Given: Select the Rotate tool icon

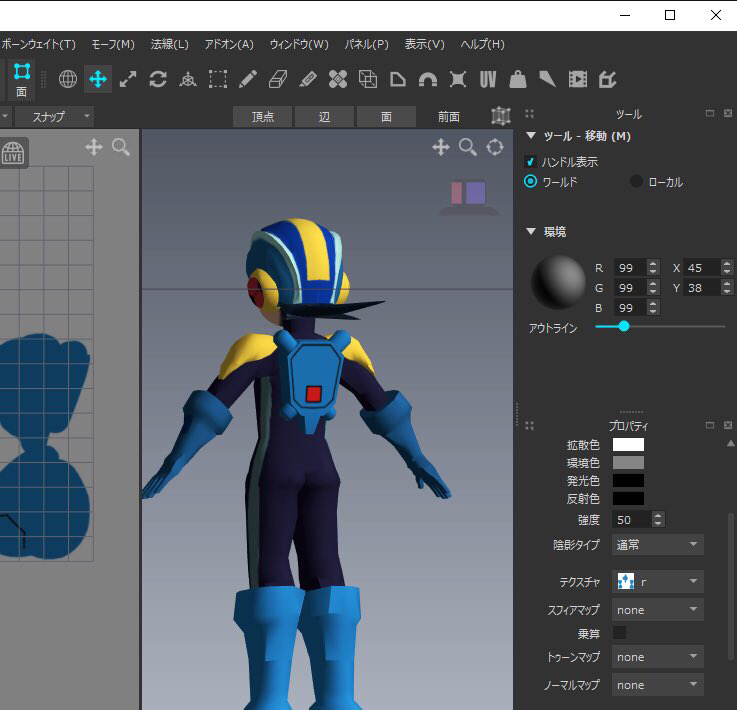Looking at the screenshot, I should click(157, 79).
